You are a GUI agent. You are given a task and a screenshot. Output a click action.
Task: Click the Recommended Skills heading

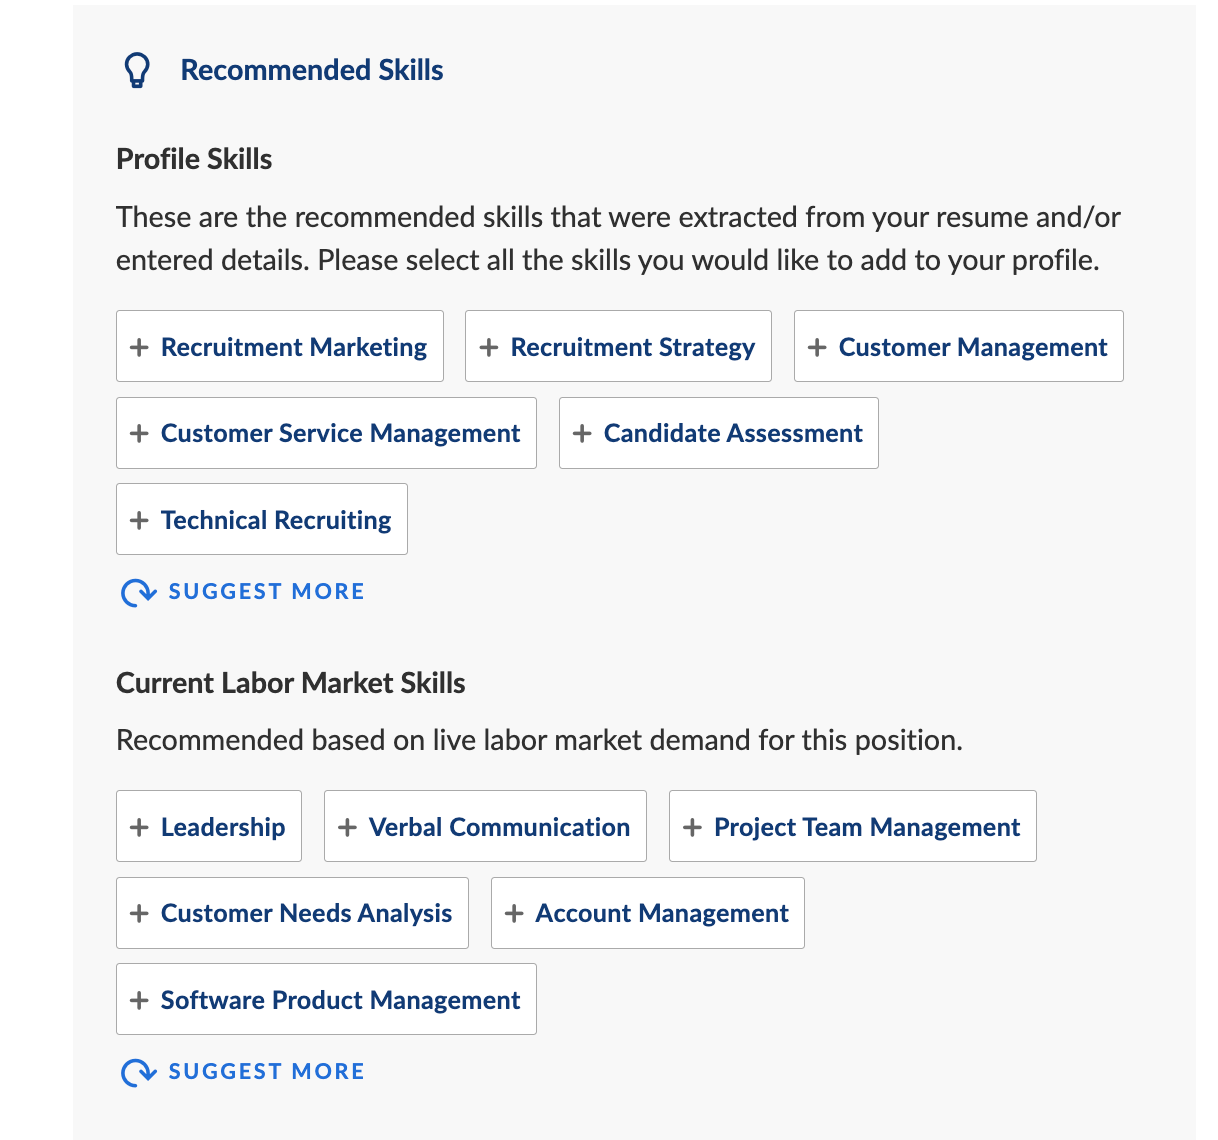pyautogui.click(x=312, y=70)
